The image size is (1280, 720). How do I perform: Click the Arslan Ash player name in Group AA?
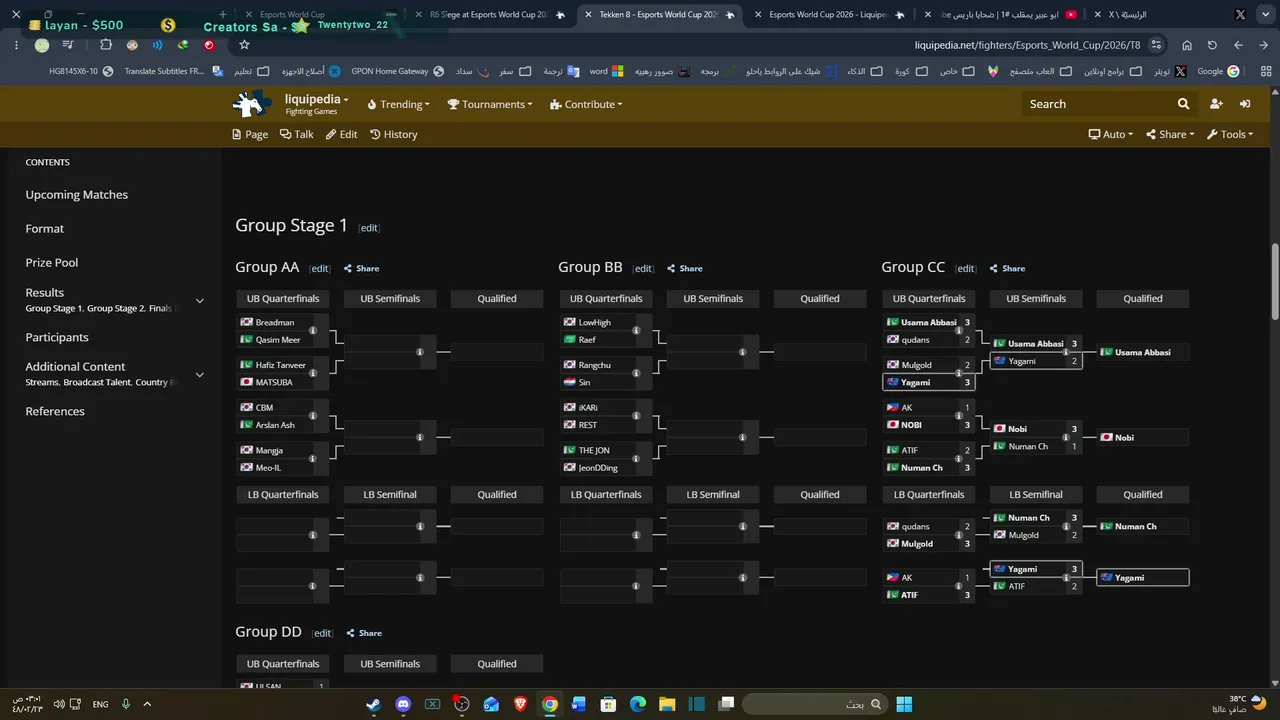click(x=275, y=425)
